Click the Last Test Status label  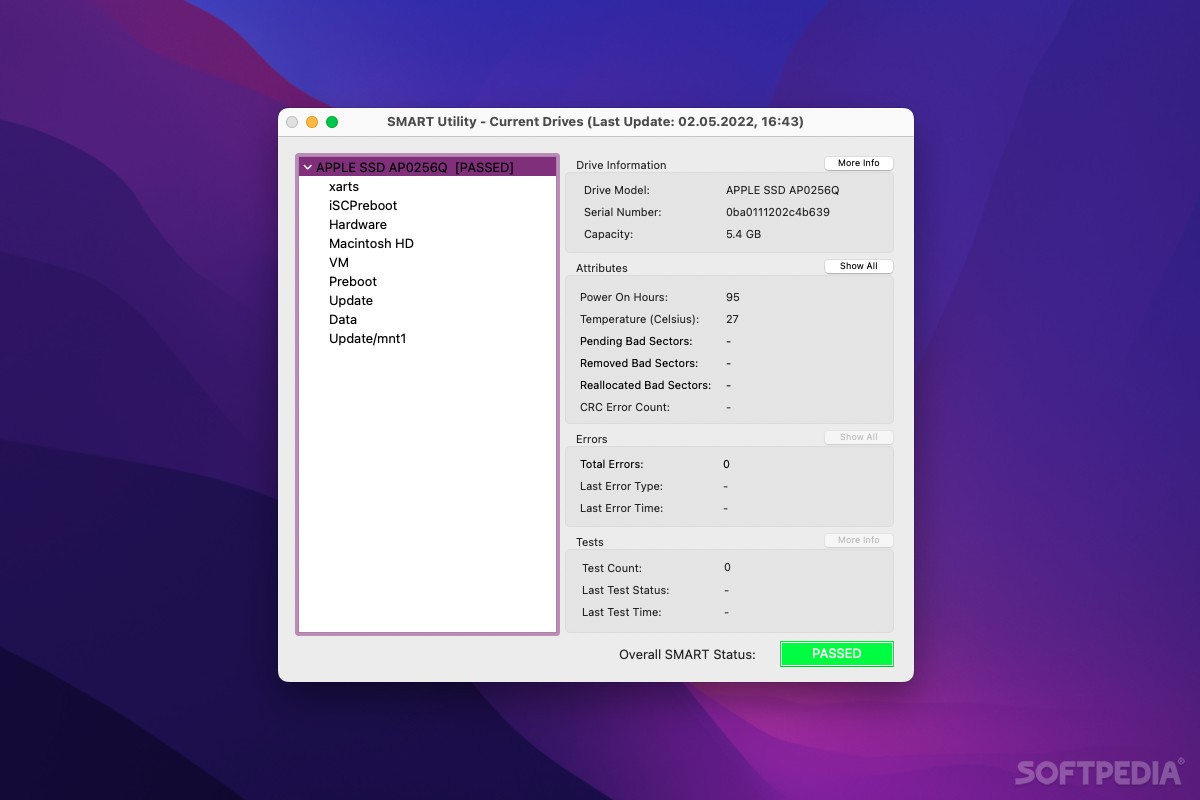pos(626,590)
